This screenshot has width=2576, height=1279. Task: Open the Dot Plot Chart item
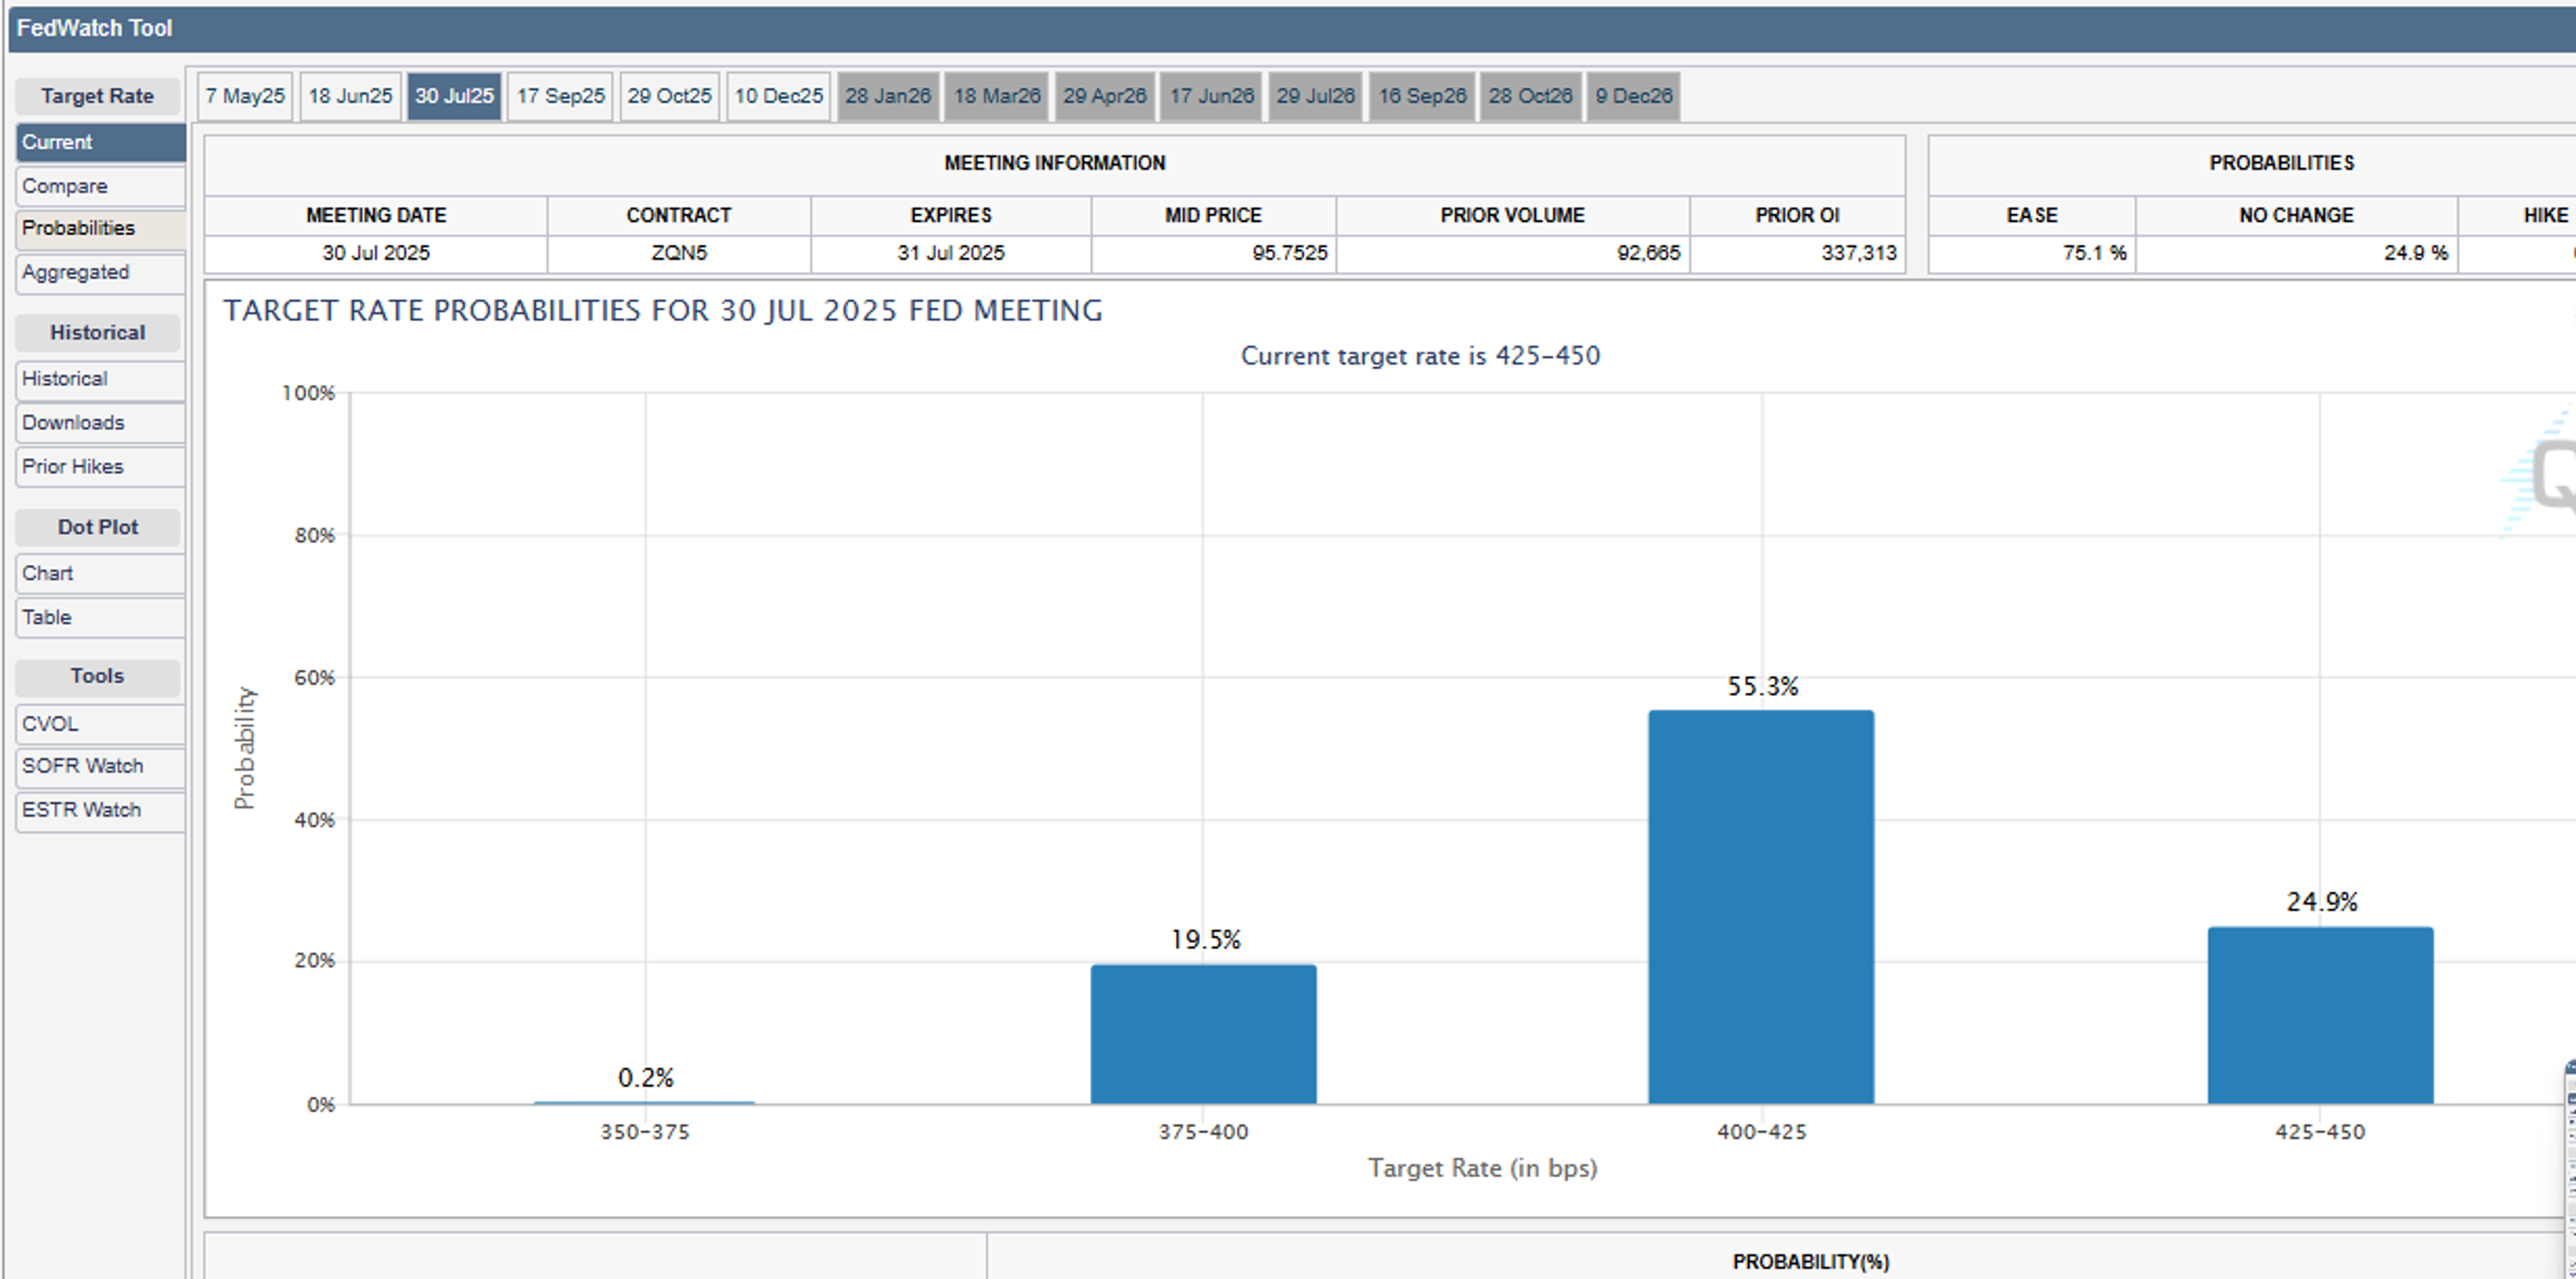pyautogui.click(x=99, y=573)
